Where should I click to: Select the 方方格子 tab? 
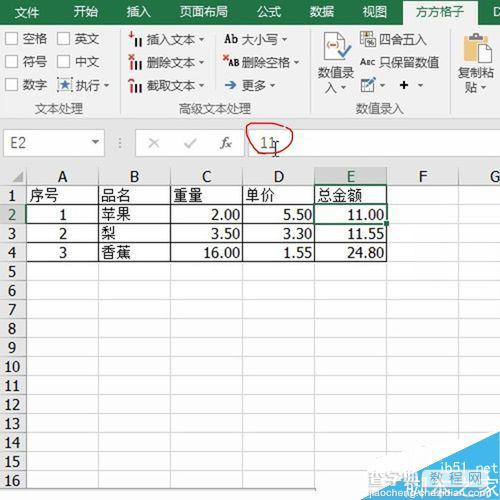440,12
